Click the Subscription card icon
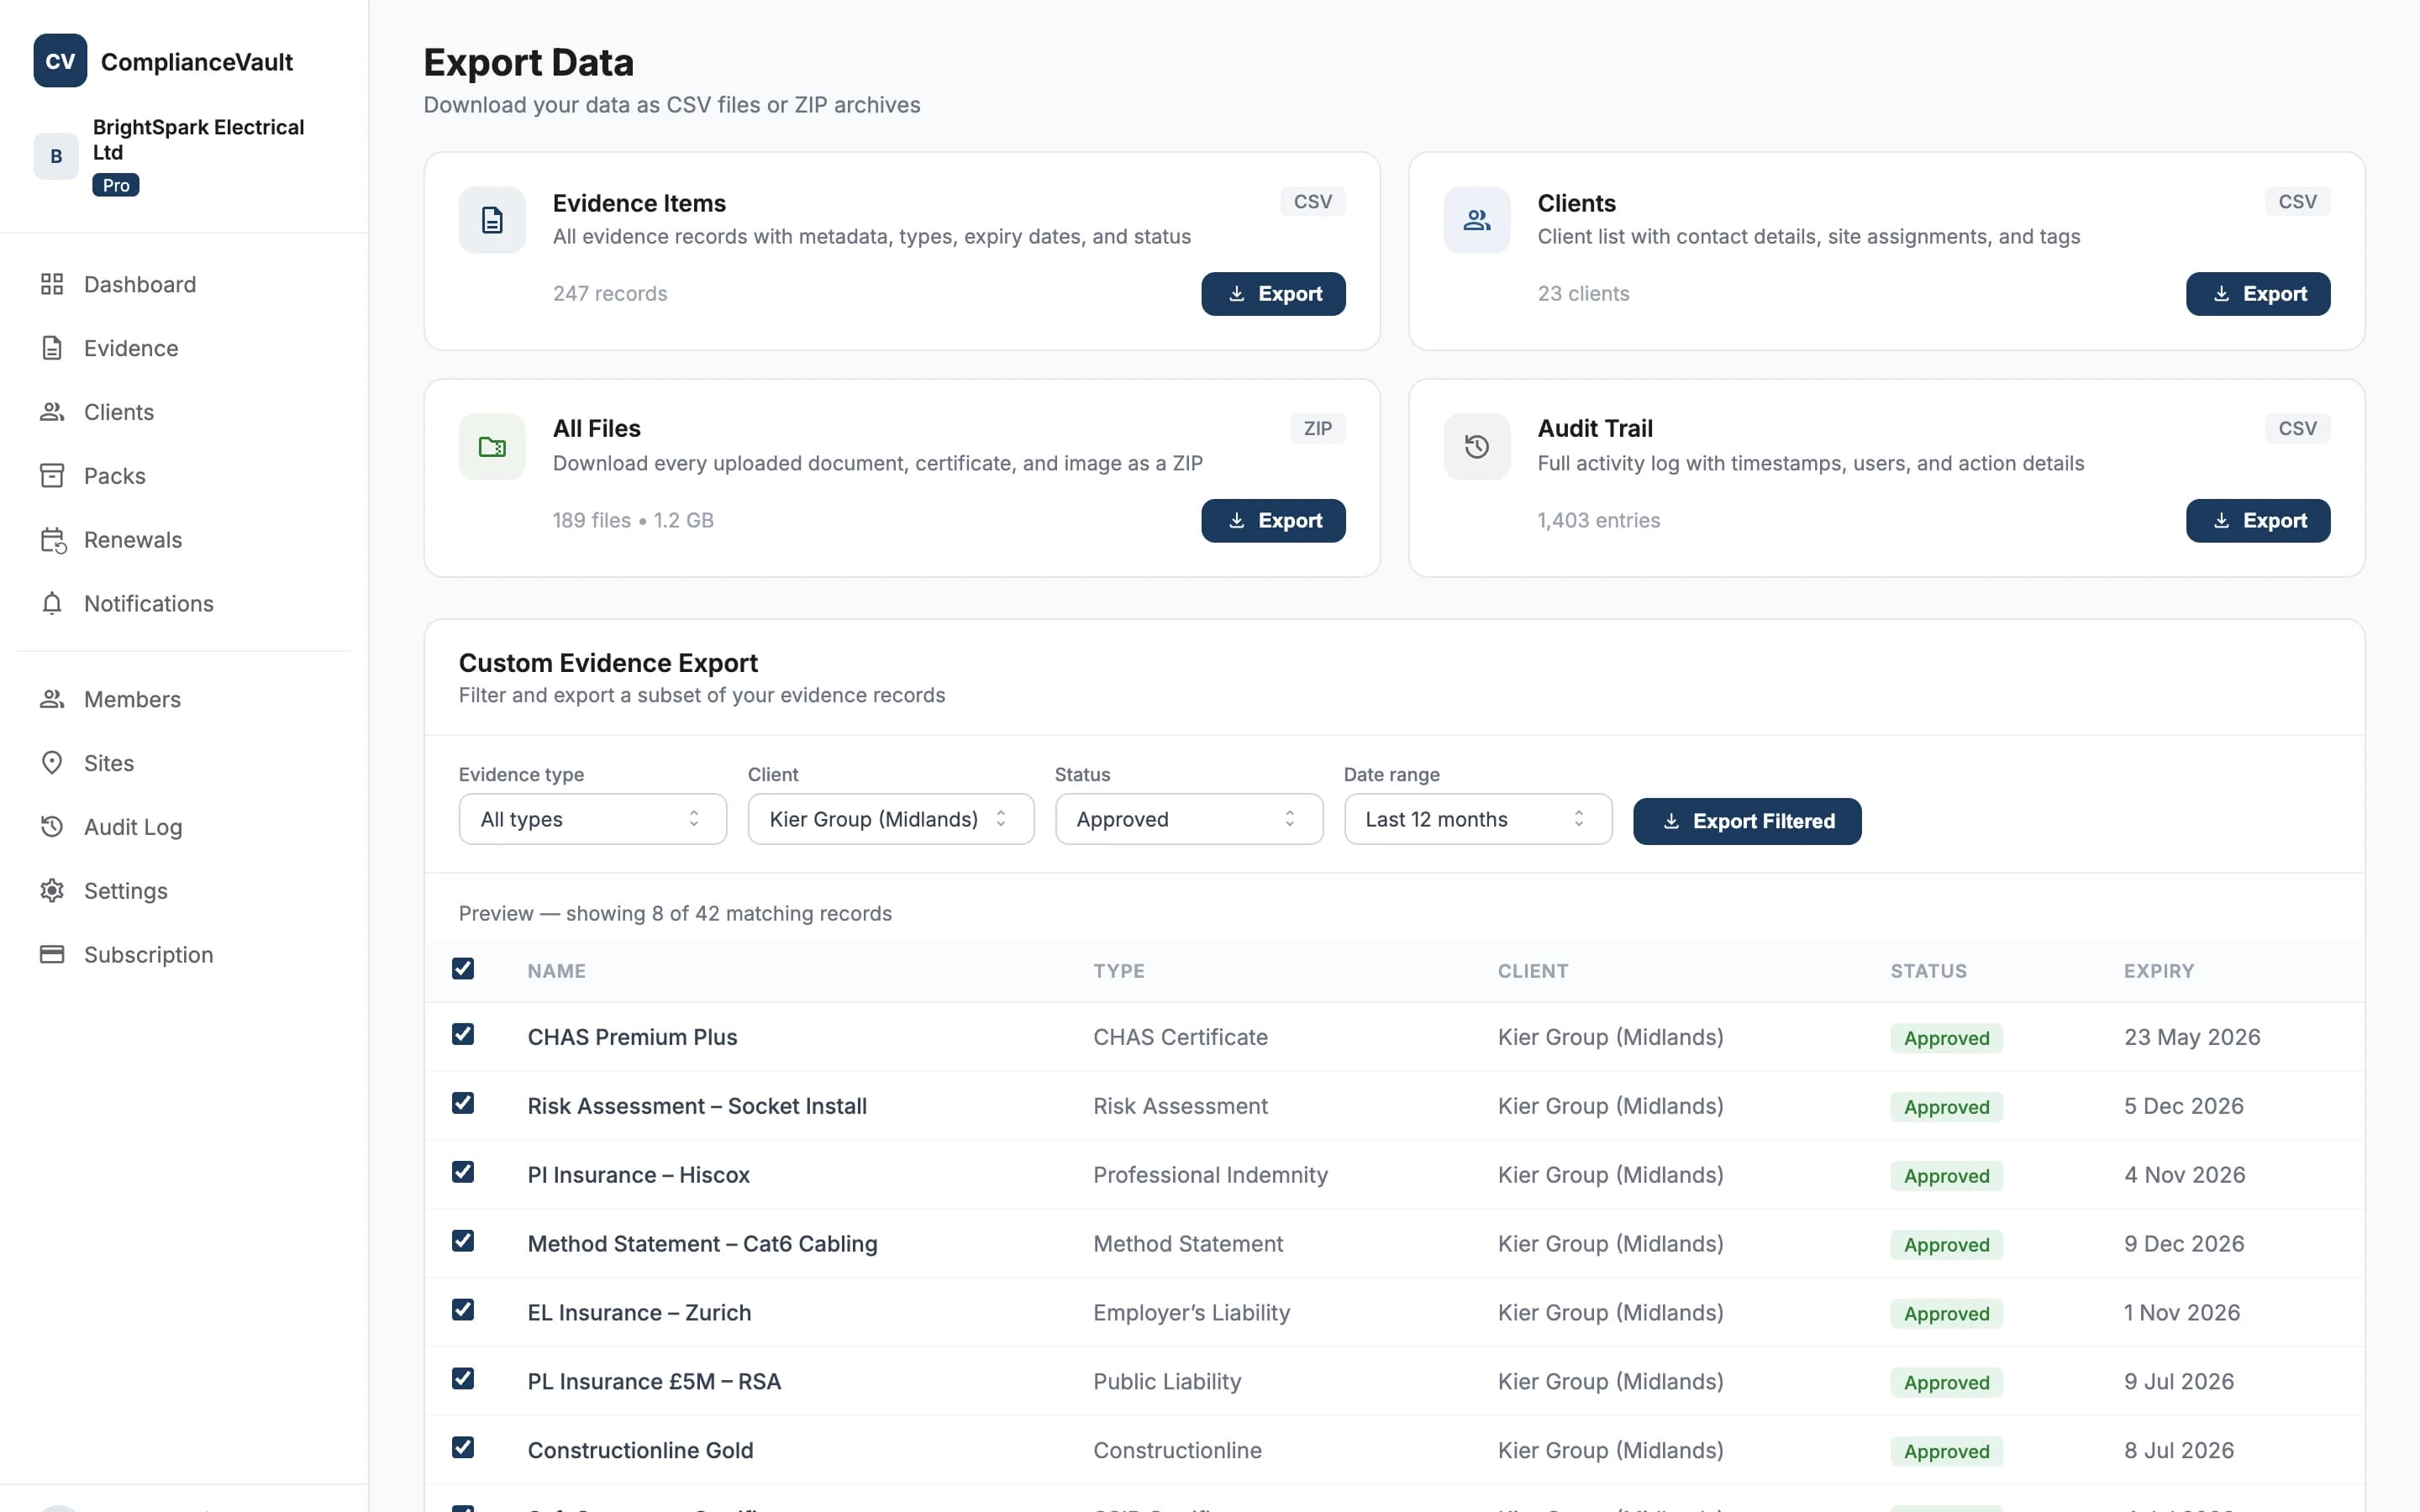 [x=53, y=954]
